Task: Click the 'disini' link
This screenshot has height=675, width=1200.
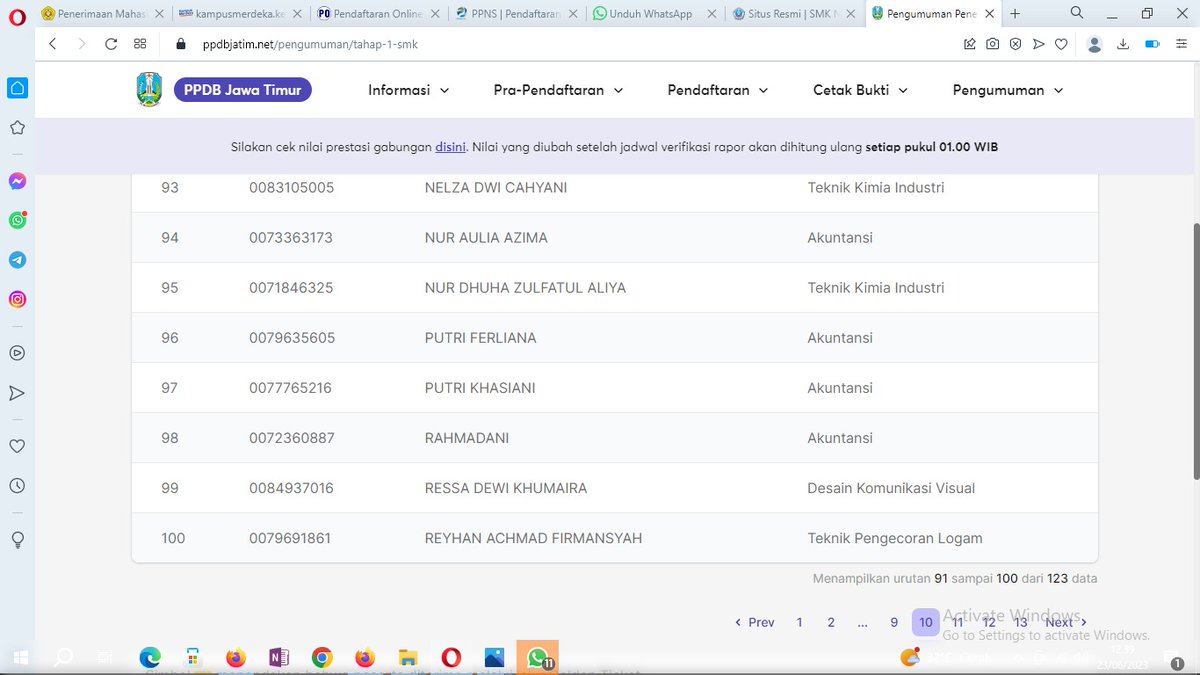Action: pyautogui.click(x=450, y=147)
